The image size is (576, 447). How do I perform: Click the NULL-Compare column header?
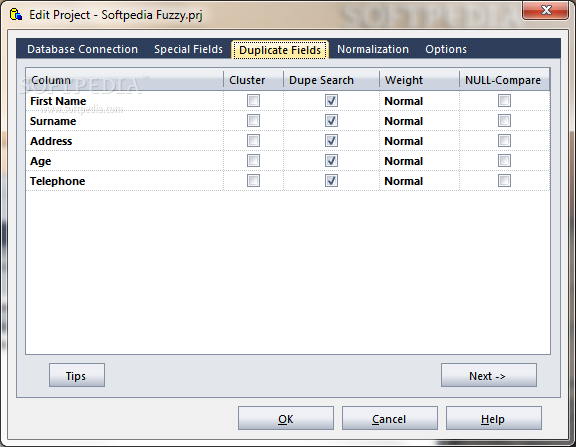[x=504, y=80]
